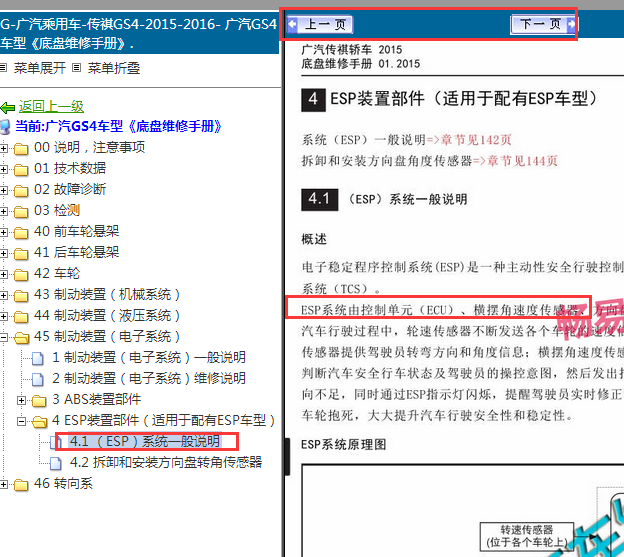Screen dimensions: 624x557
Task: Click open folder icon of 4 ESP装置部件
Action: [39, 422]
